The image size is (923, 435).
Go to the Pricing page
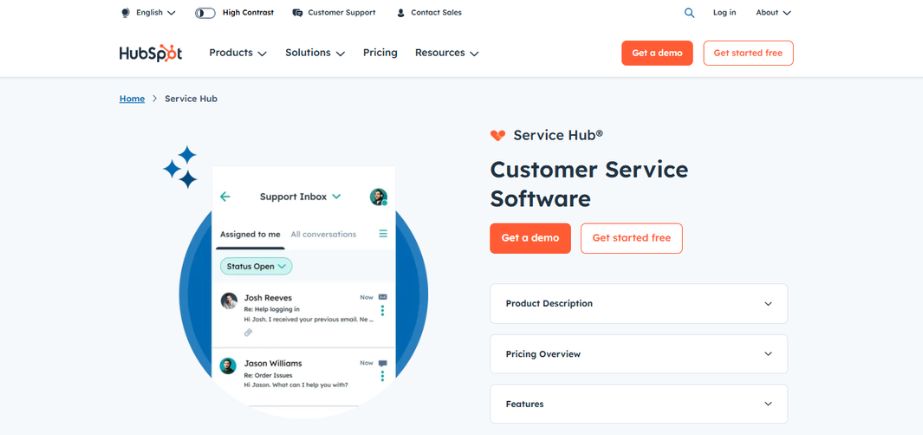point(380,53)
